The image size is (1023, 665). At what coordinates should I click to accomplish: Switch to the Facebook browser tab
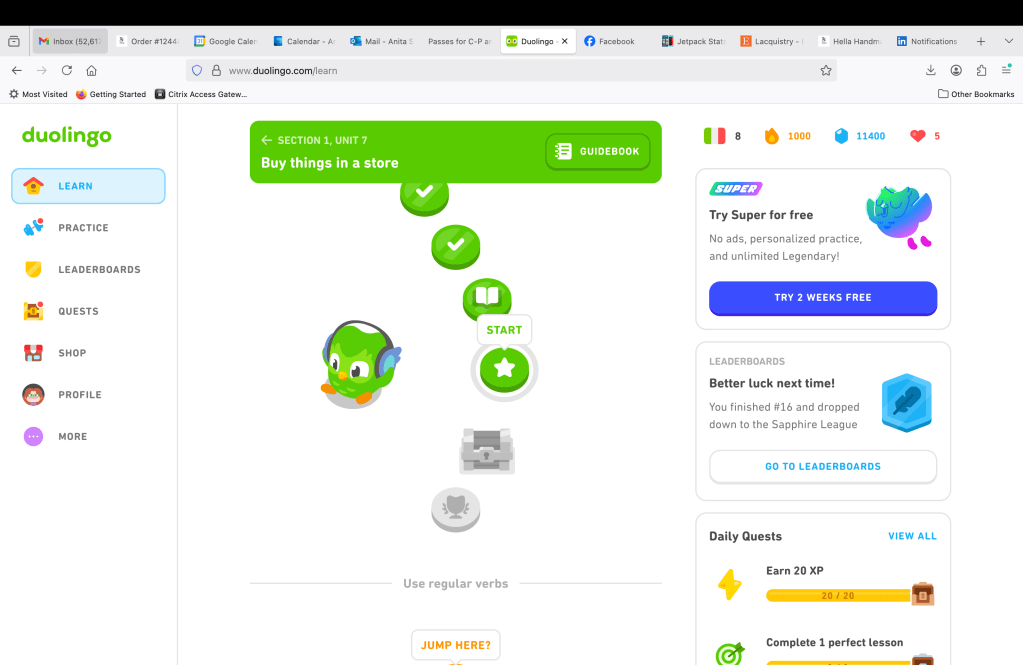(x=615, y=42)
